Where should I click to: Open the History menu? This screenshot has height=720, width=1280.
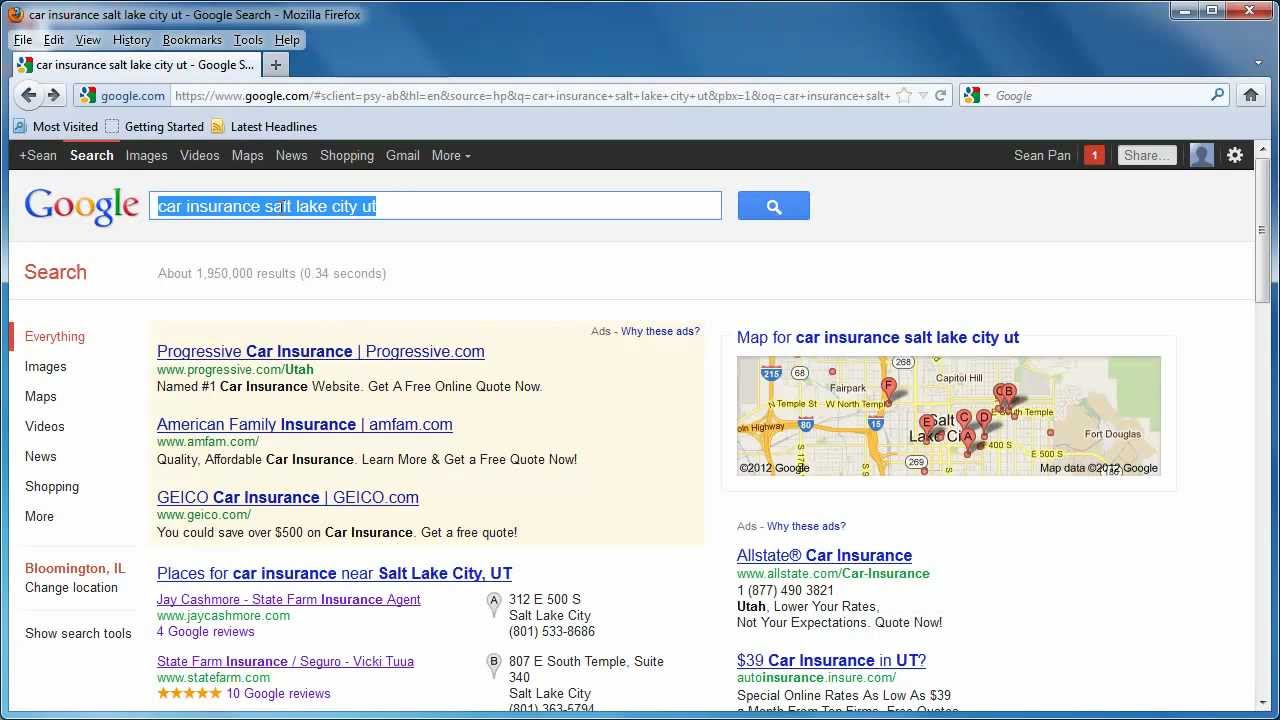[132, 40]
